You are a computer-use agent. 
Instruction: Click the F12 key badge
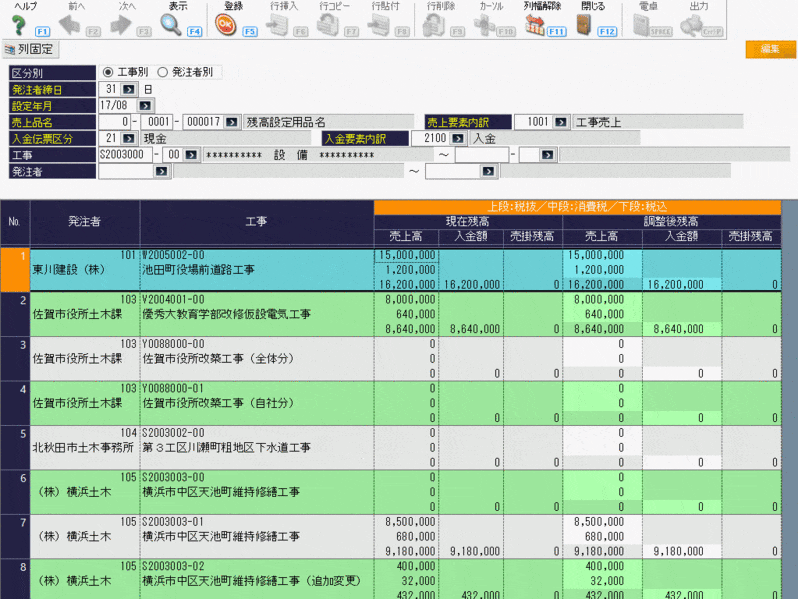tap(607, 32)
